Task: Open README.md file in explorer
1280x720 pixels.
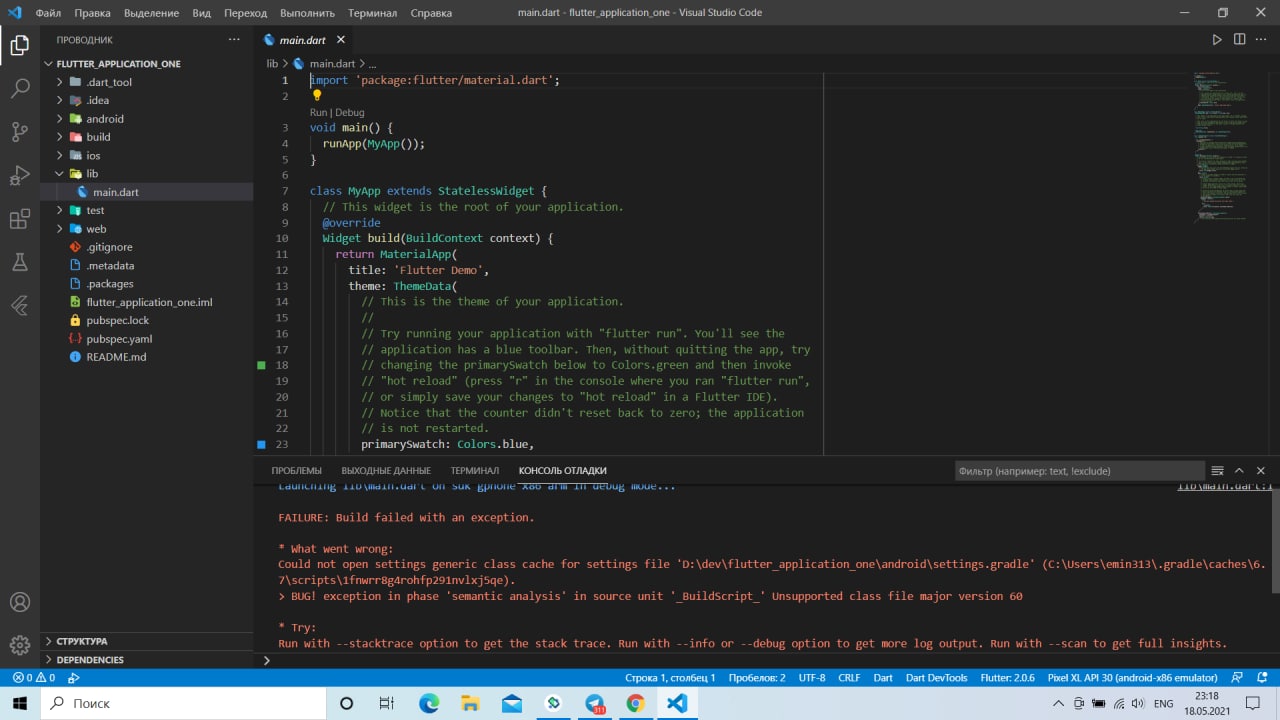Action: [x=116, y=357]
